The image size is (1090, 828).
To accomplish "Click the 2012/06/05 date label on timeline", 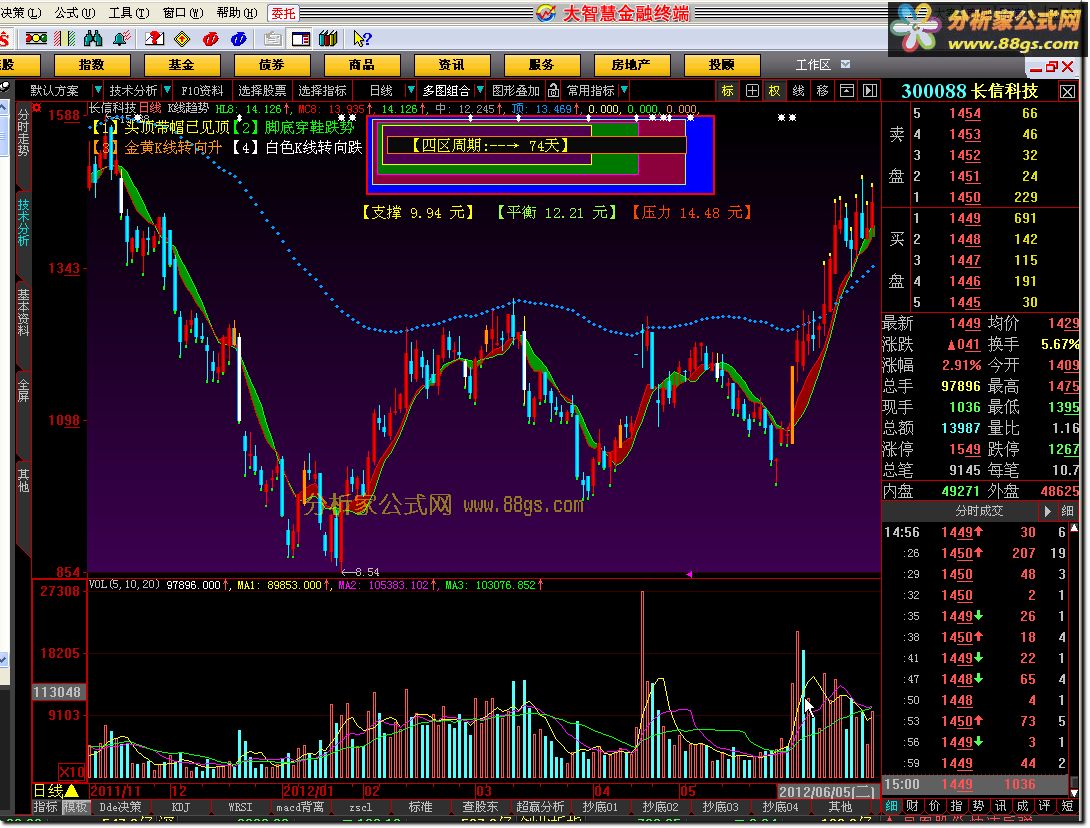I will pos(827,791).
